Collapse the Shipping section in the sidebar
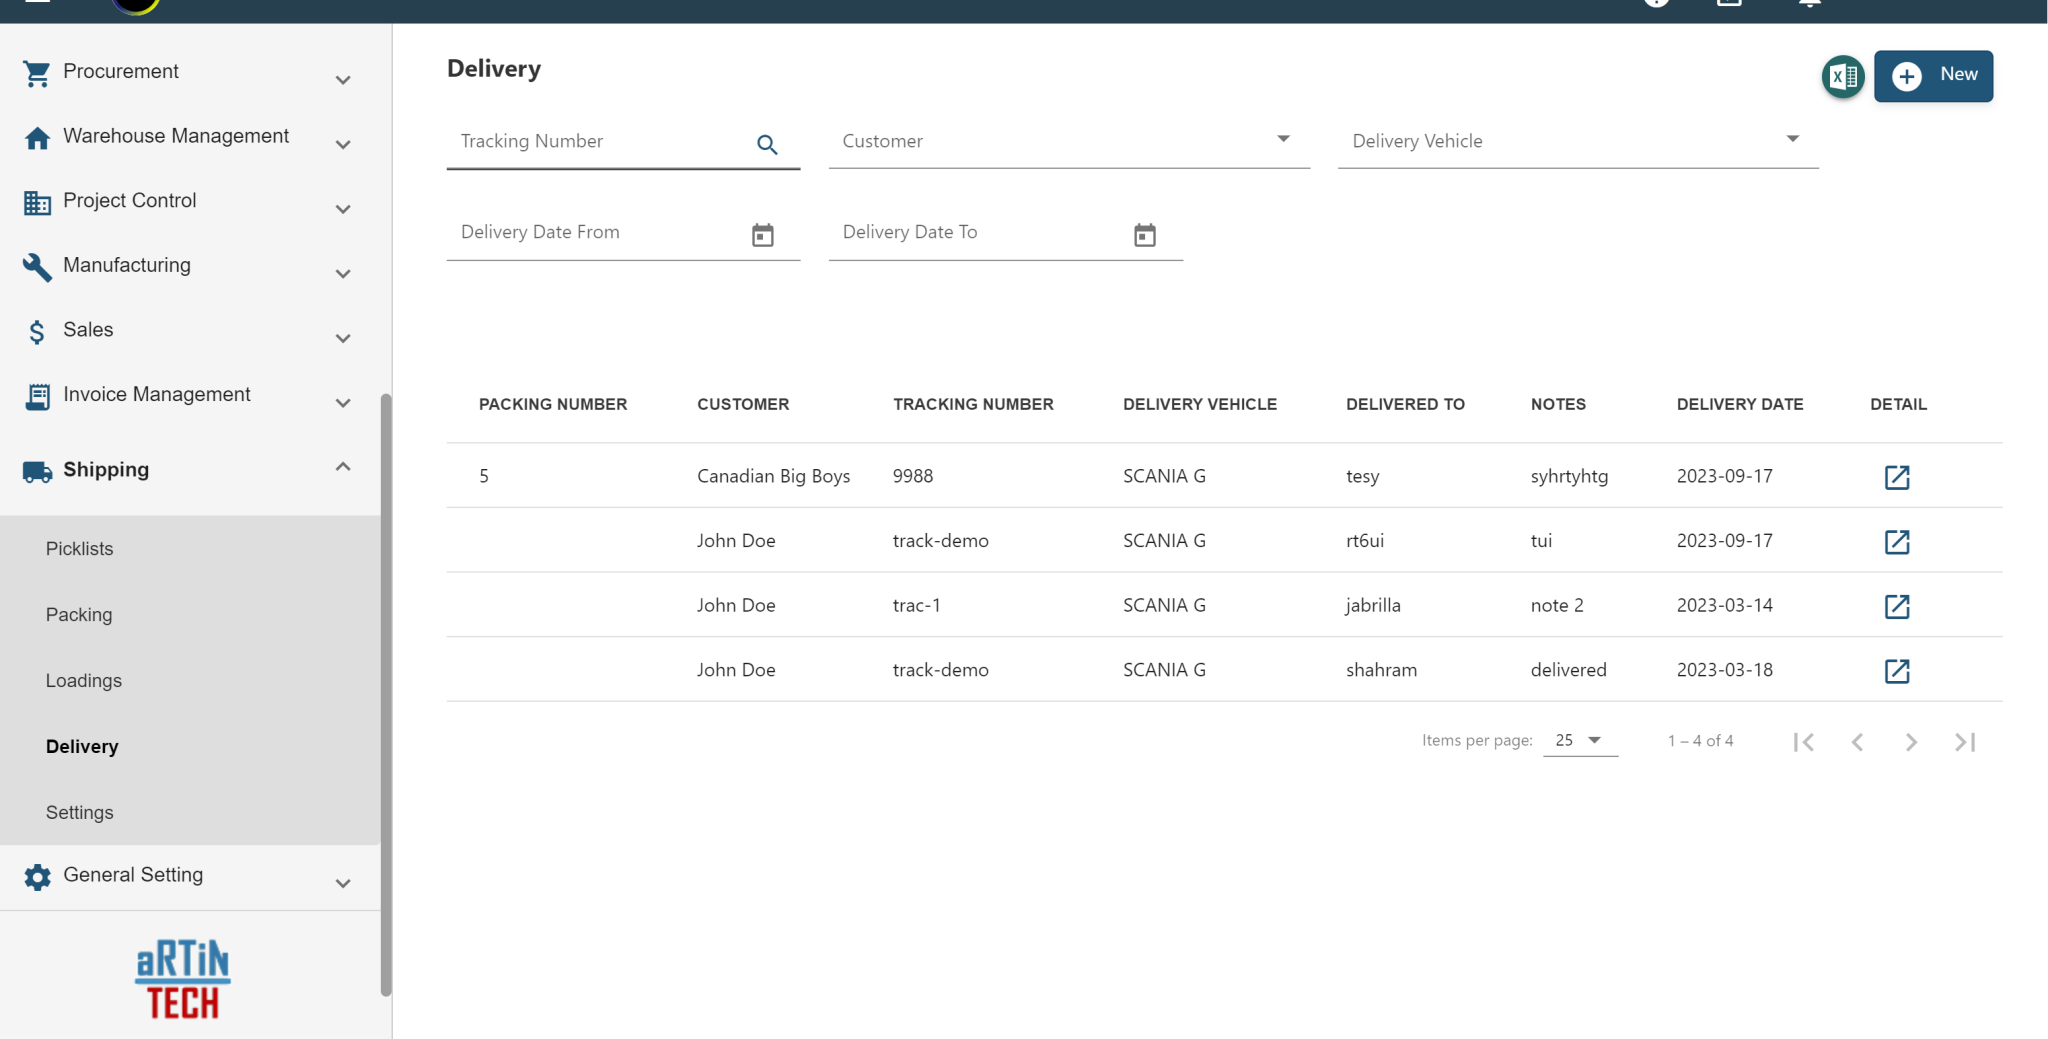 pyautogui.click(x=343, y=466)
